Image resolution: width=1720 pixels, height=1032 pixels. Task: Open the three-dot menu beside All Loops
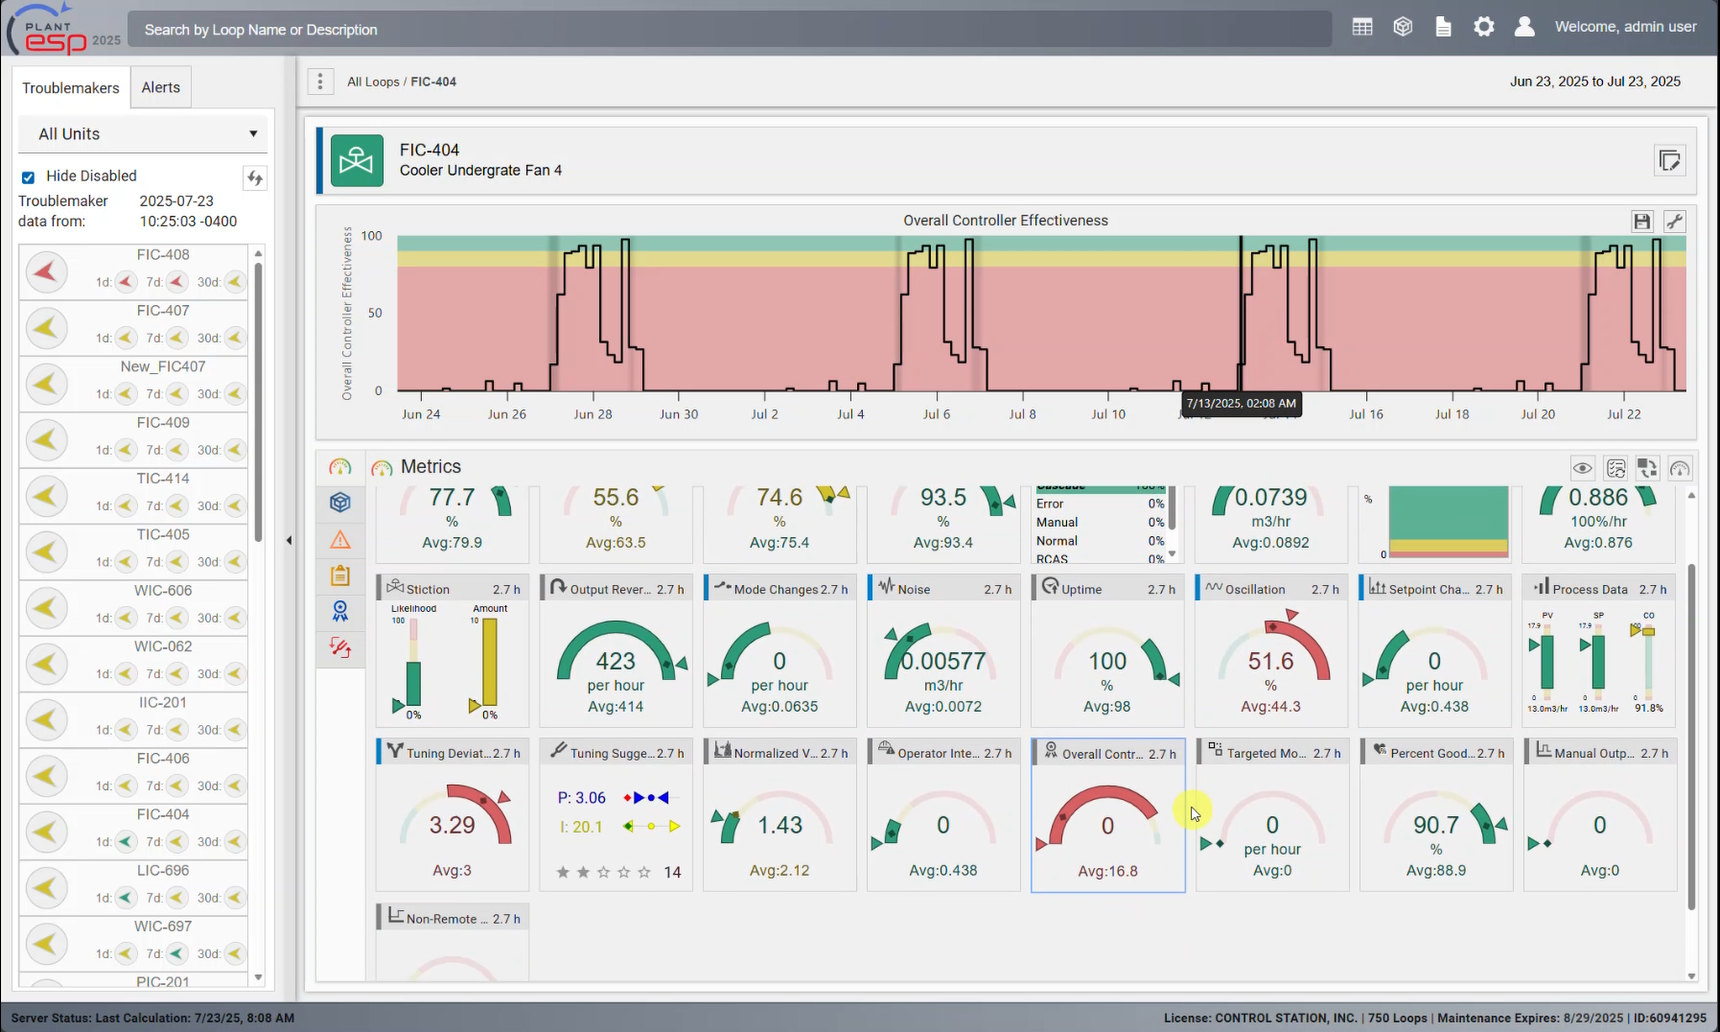320,82
